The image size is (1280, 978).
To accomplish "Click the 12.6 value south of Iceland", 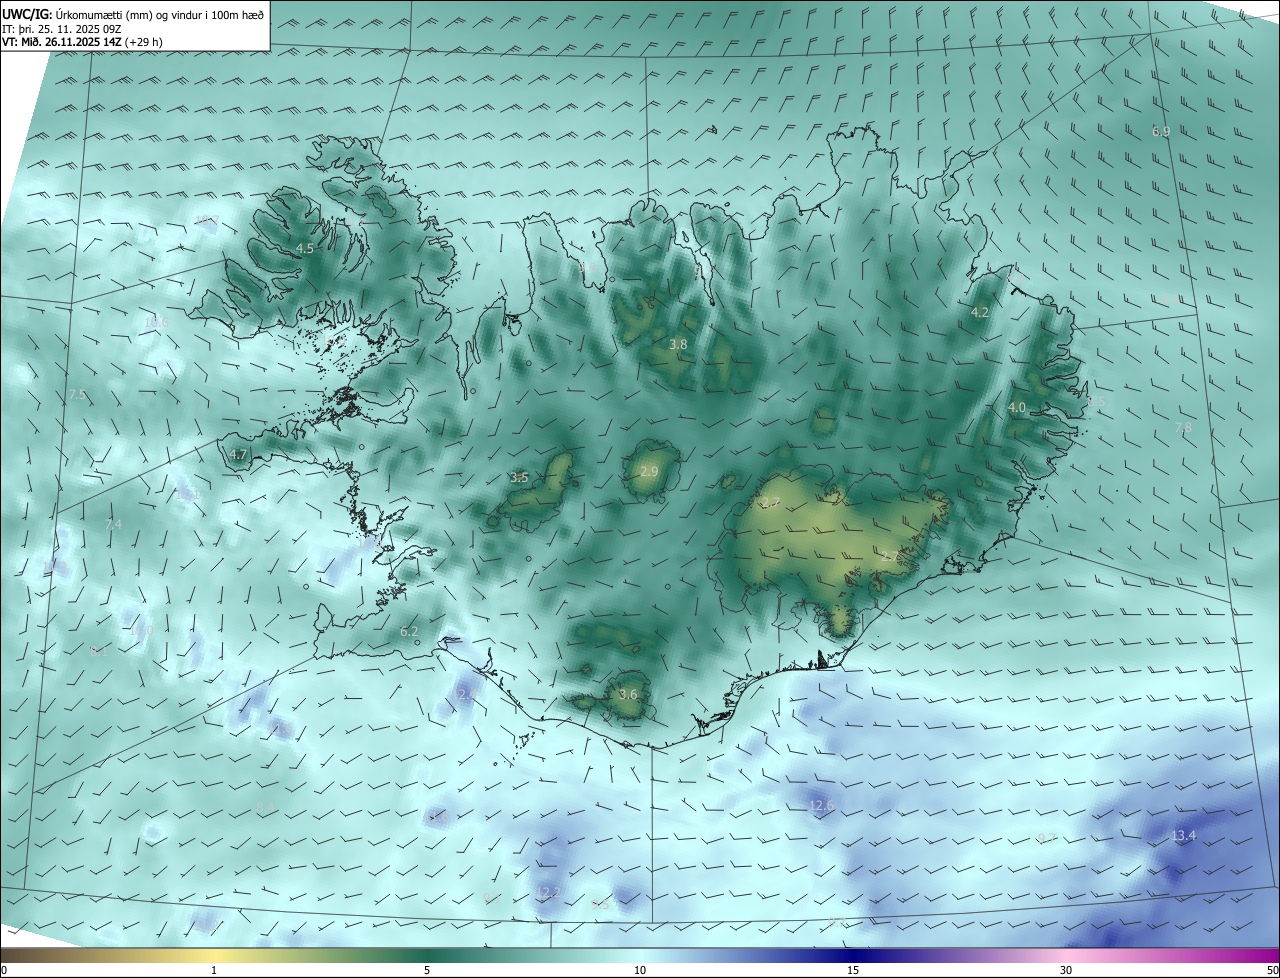I will pyautogui.click(x=821, y=805).
